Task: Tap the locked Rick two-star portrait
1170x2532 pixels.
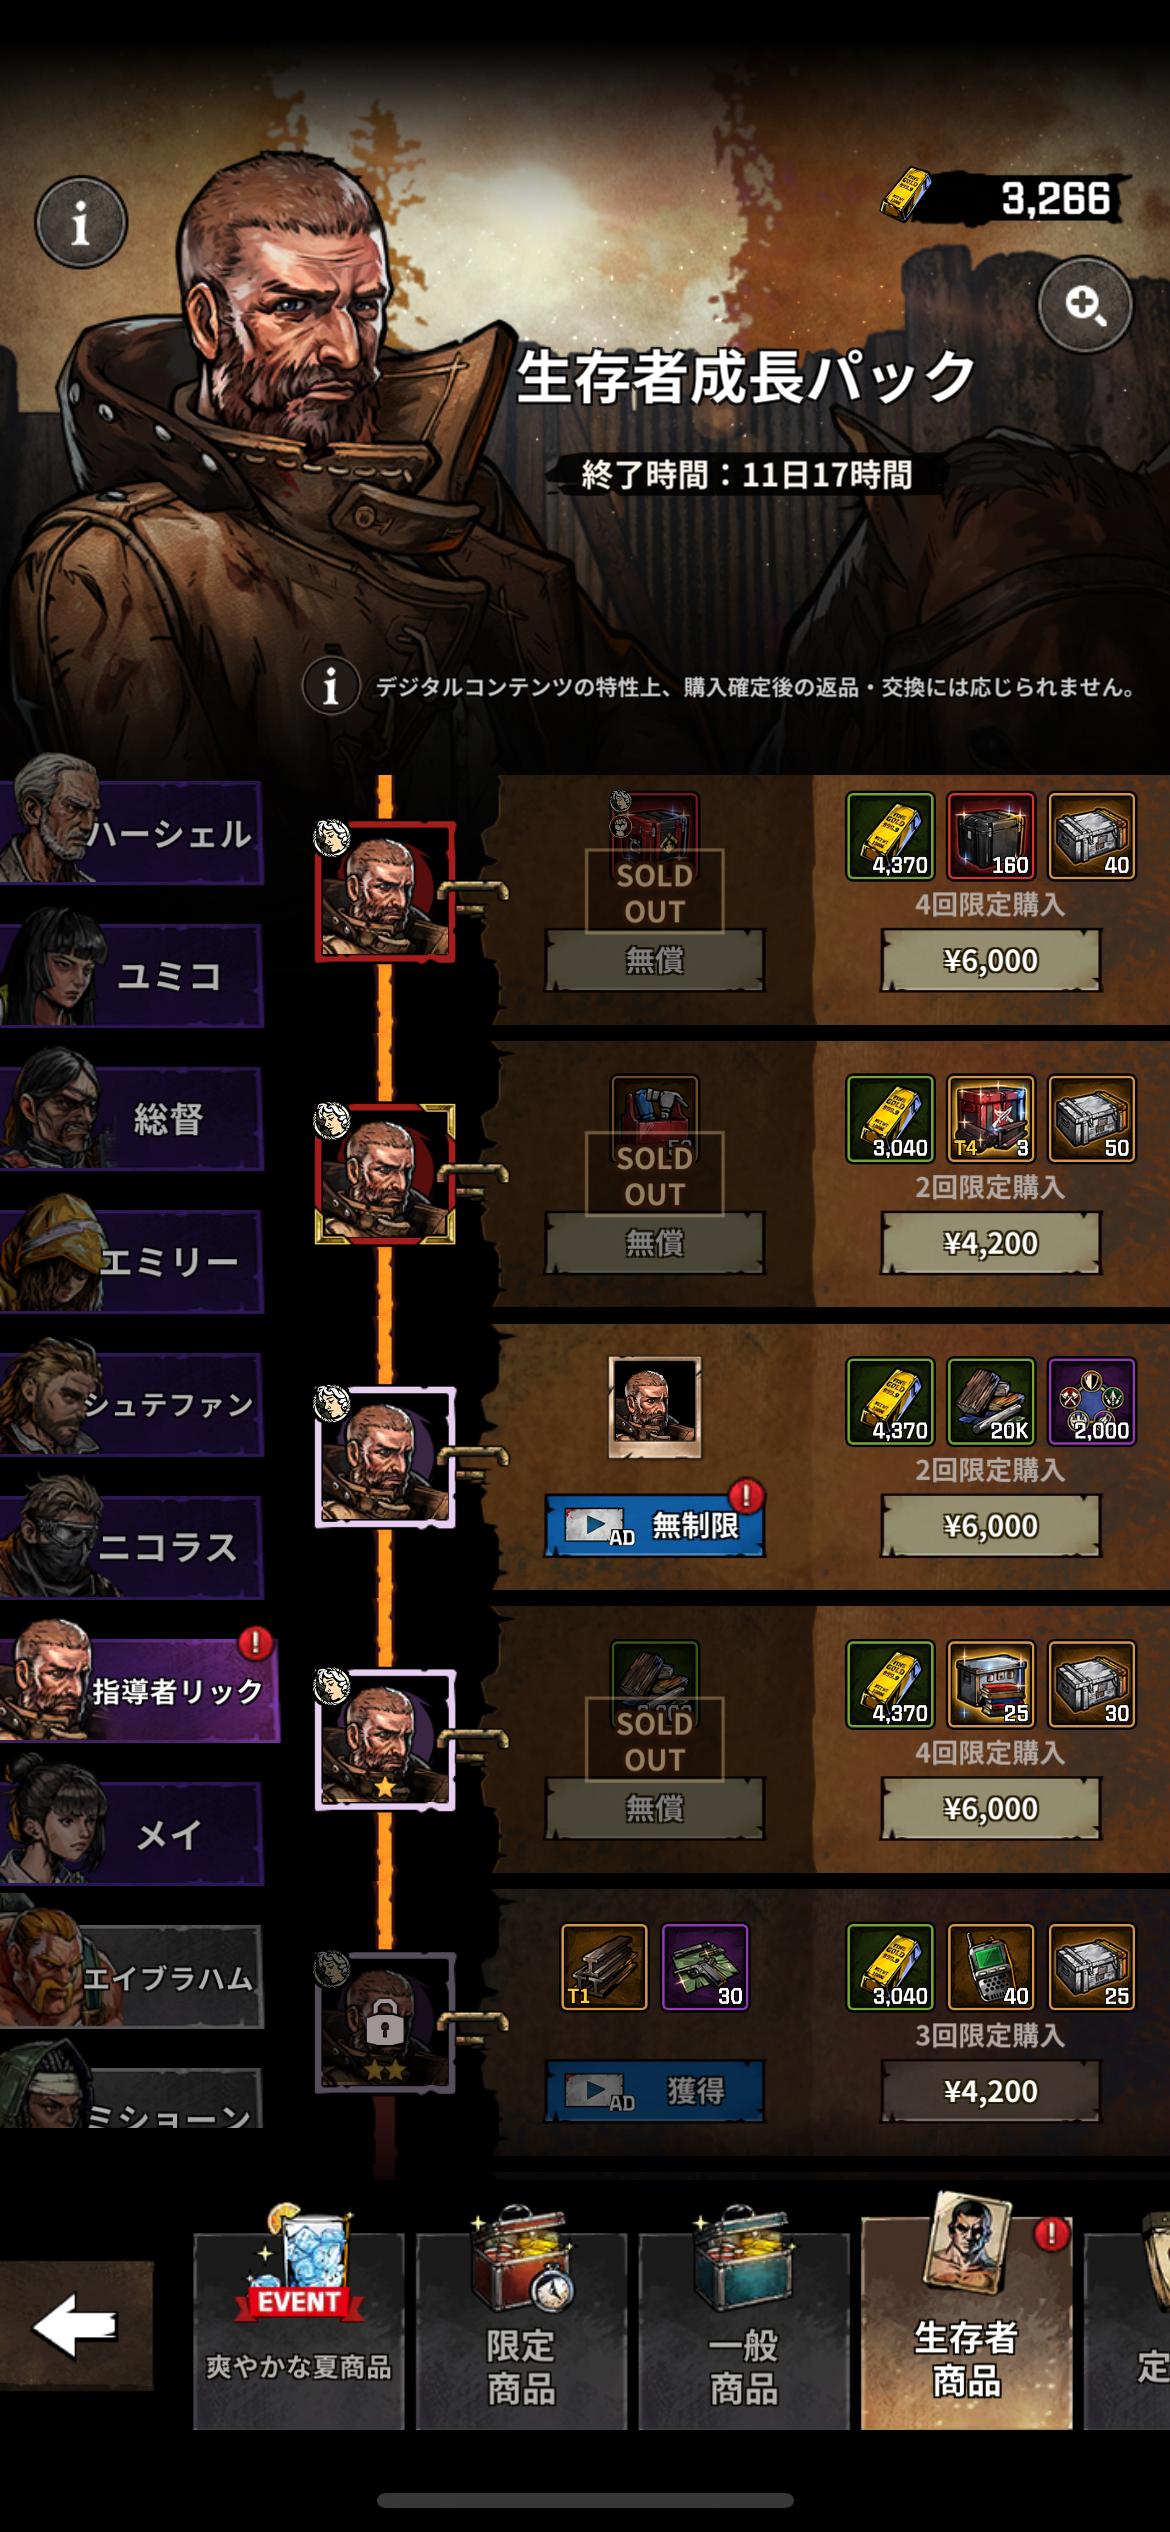Action: (385, 2022)
